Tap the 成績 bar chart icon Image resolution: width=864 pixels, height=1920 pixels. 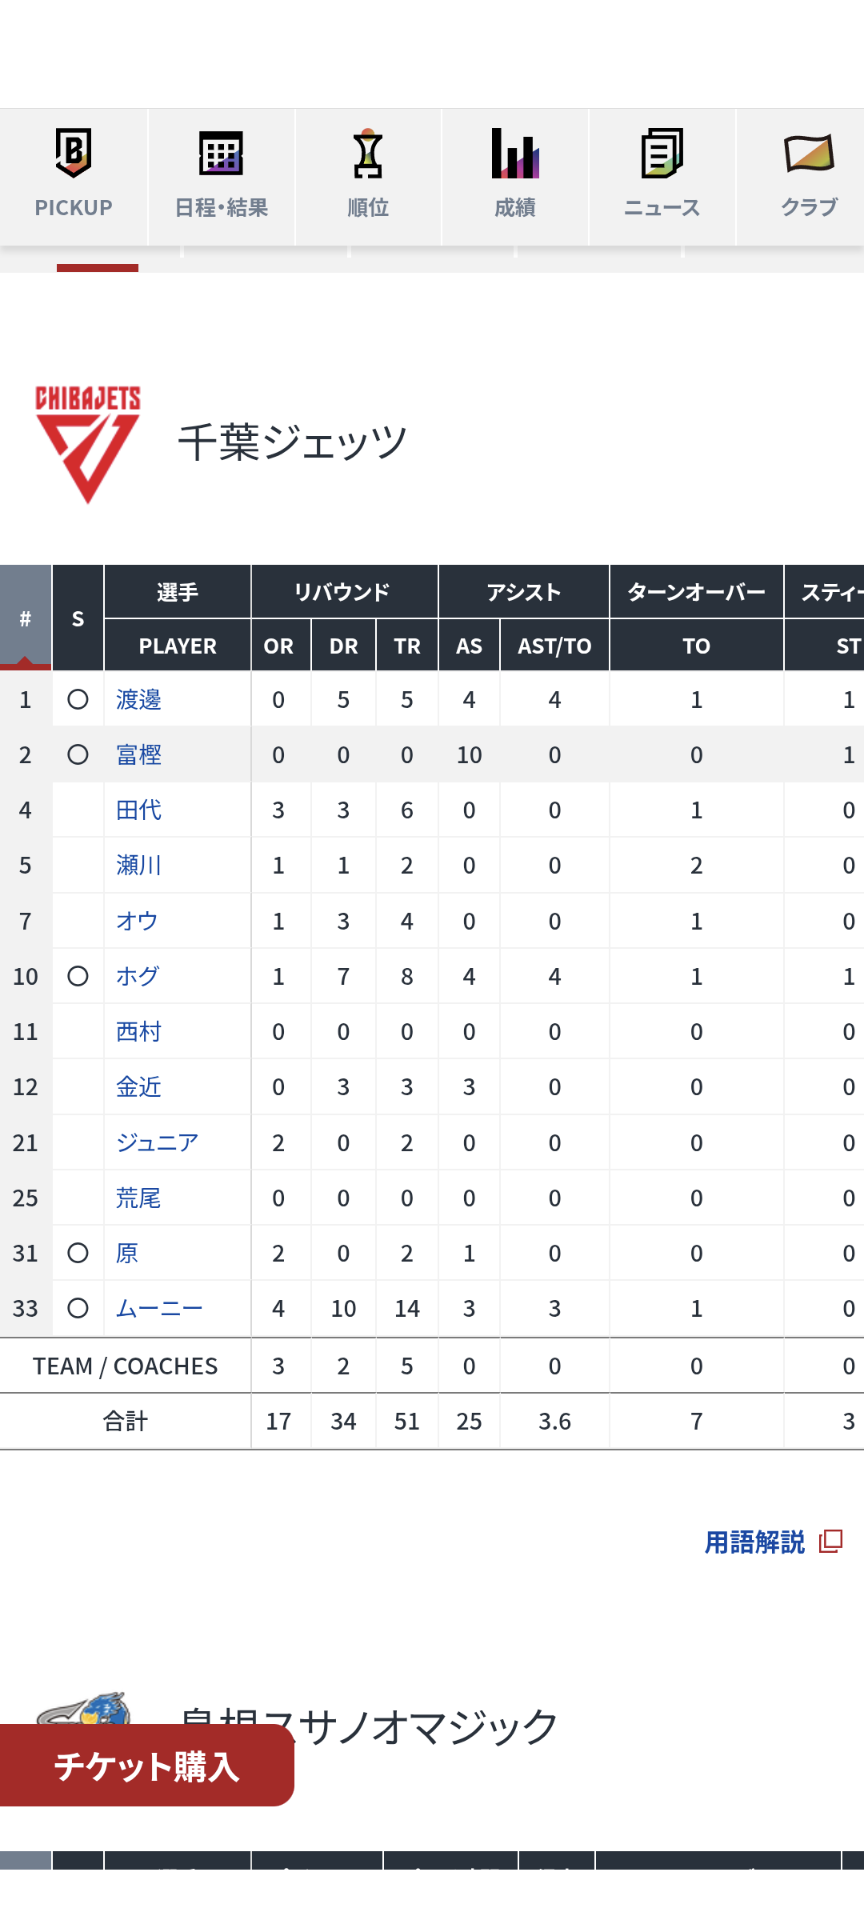pos(515,153)
